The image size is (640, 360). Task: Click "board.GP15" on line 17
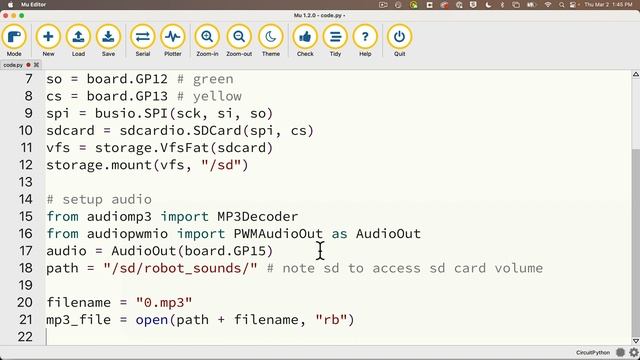click(225, 251)
